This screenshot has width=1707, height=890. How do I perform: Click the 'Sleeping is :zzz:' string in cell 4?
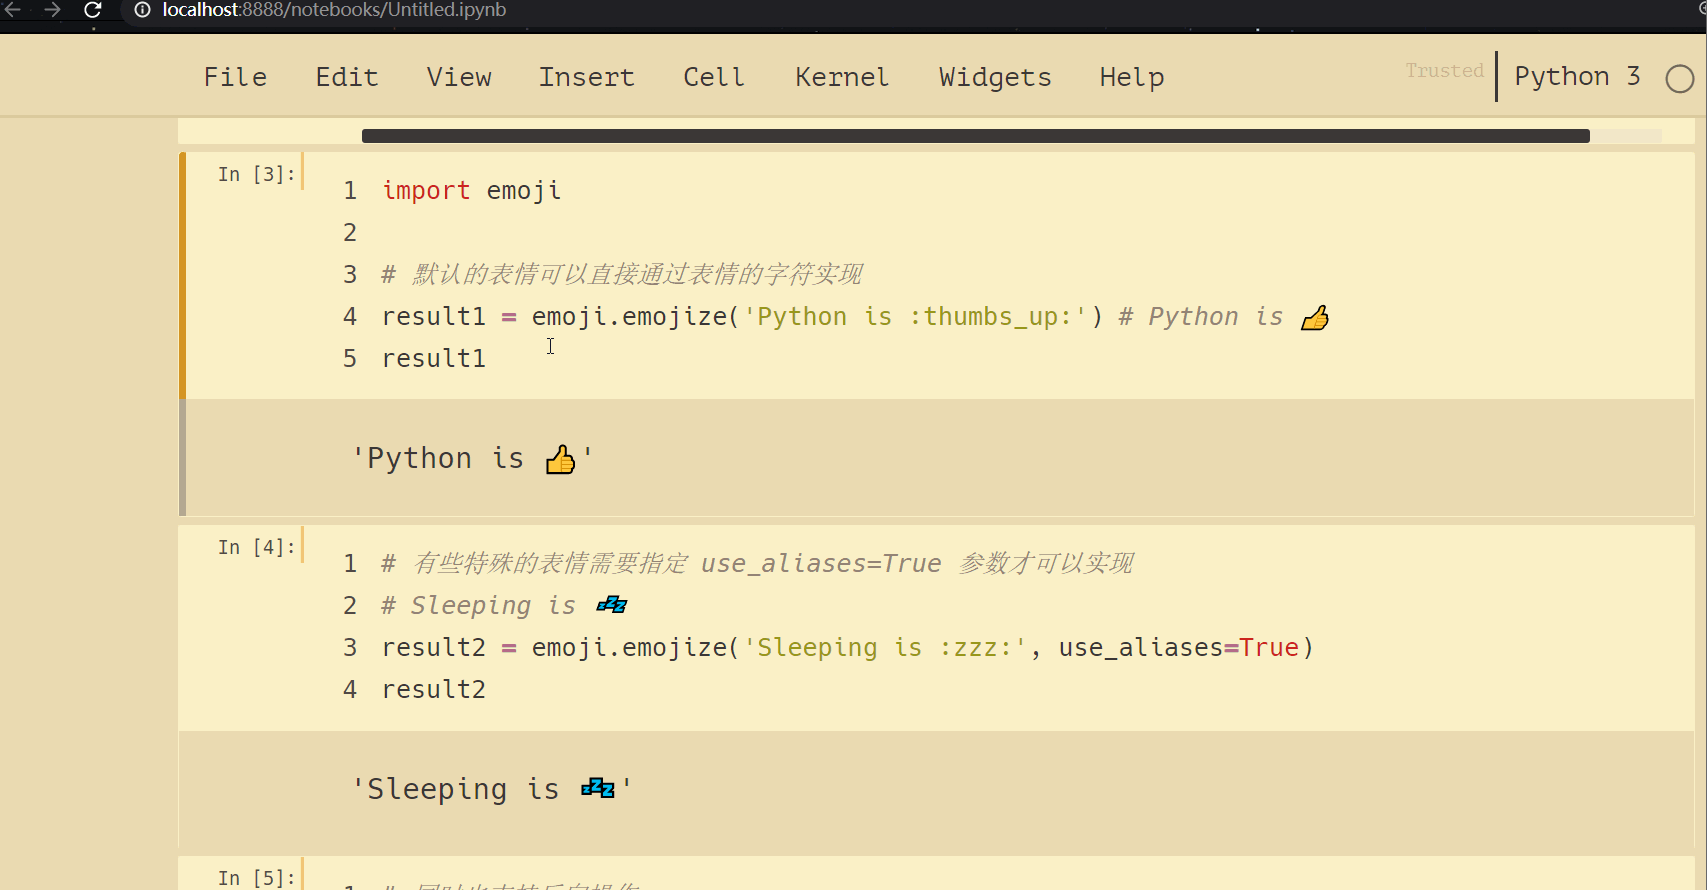coord(885,648)
